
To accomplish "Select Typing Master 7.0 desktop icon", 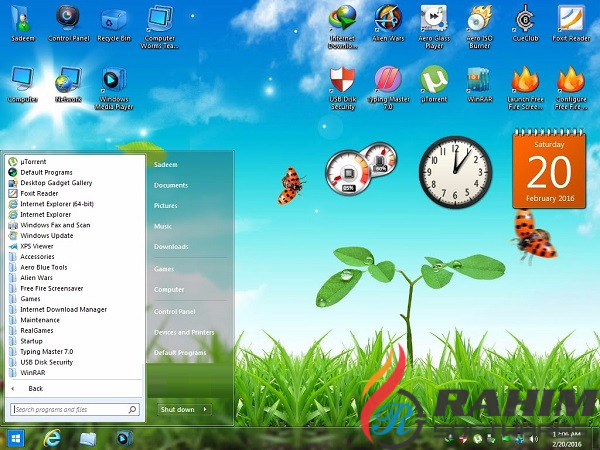I will click(387, 82).
